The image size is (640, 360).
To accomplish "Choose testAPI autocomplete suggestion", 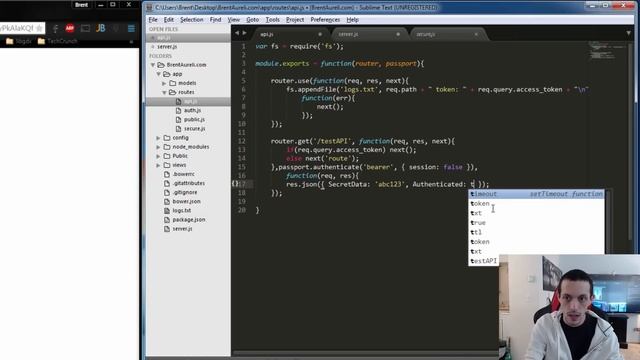I will [x=484, y=261].
